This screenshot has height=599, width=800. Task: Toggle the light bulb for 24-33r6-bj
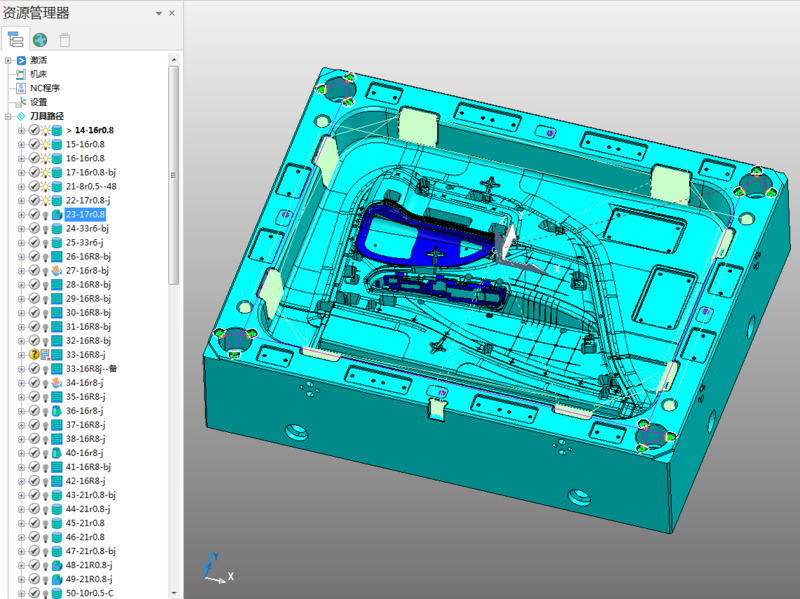click(45, 228)
